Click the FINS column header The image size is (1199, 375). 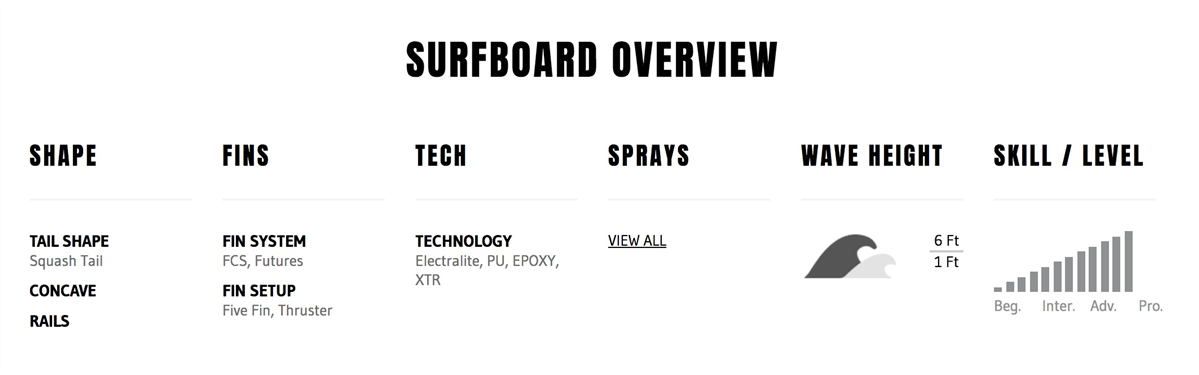[246, 156]
